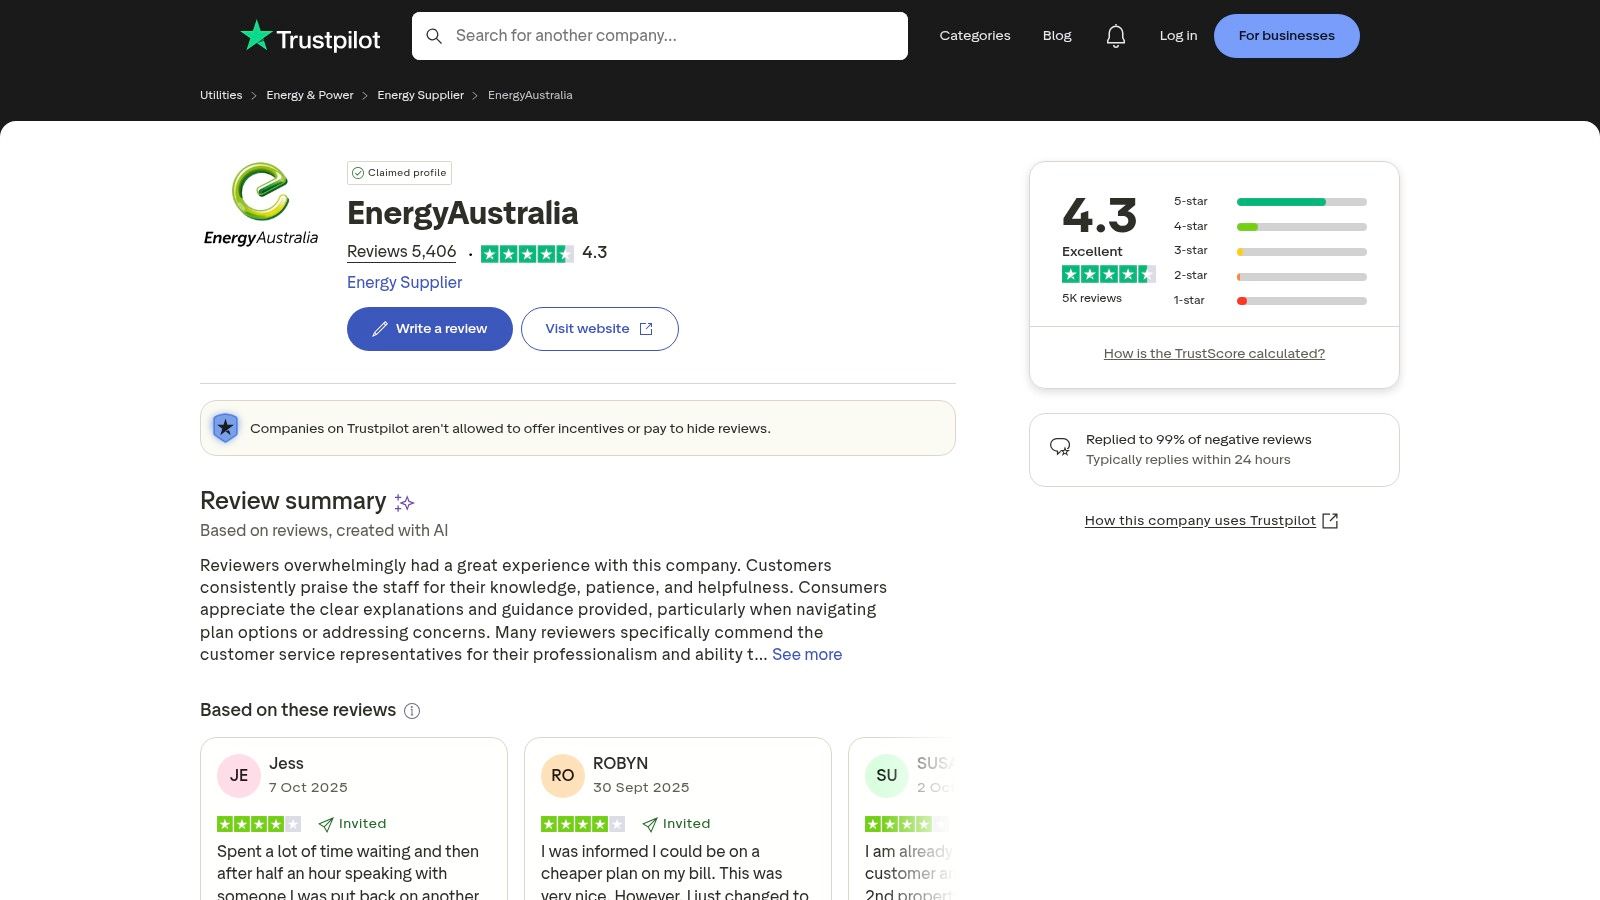This screenshot has width=1600, height=900.
Task: Open the notifications bell
Action: tap(1115, 36)
